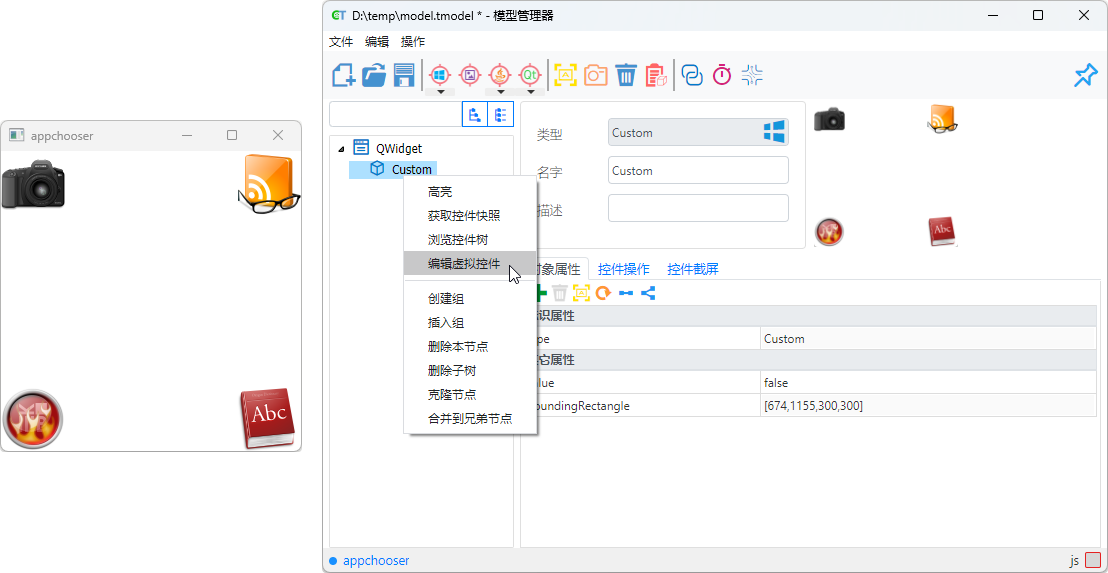Image resolution: width=1108 pixels, height=573 pixels.
Task: Click the new model file icon
Action: pos(344,75)
